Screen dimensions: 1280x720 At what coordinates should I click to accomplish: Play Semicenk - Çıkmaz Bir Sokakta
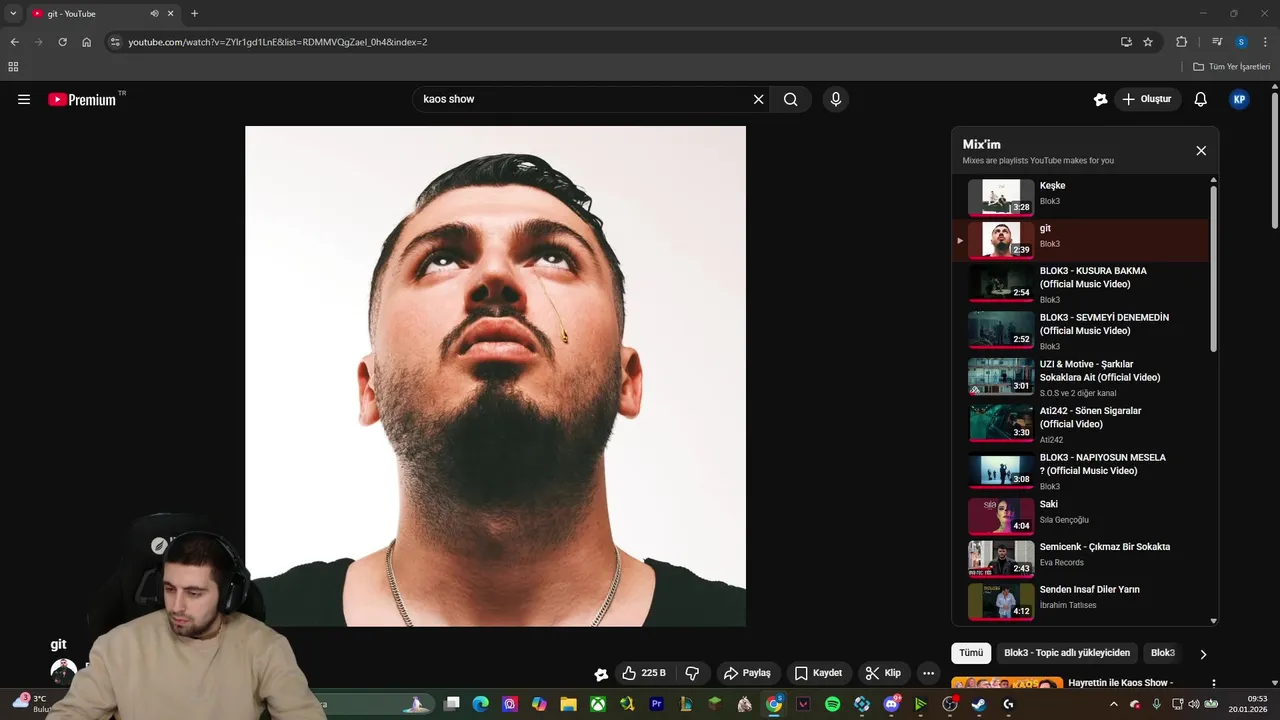[1080, 559]
